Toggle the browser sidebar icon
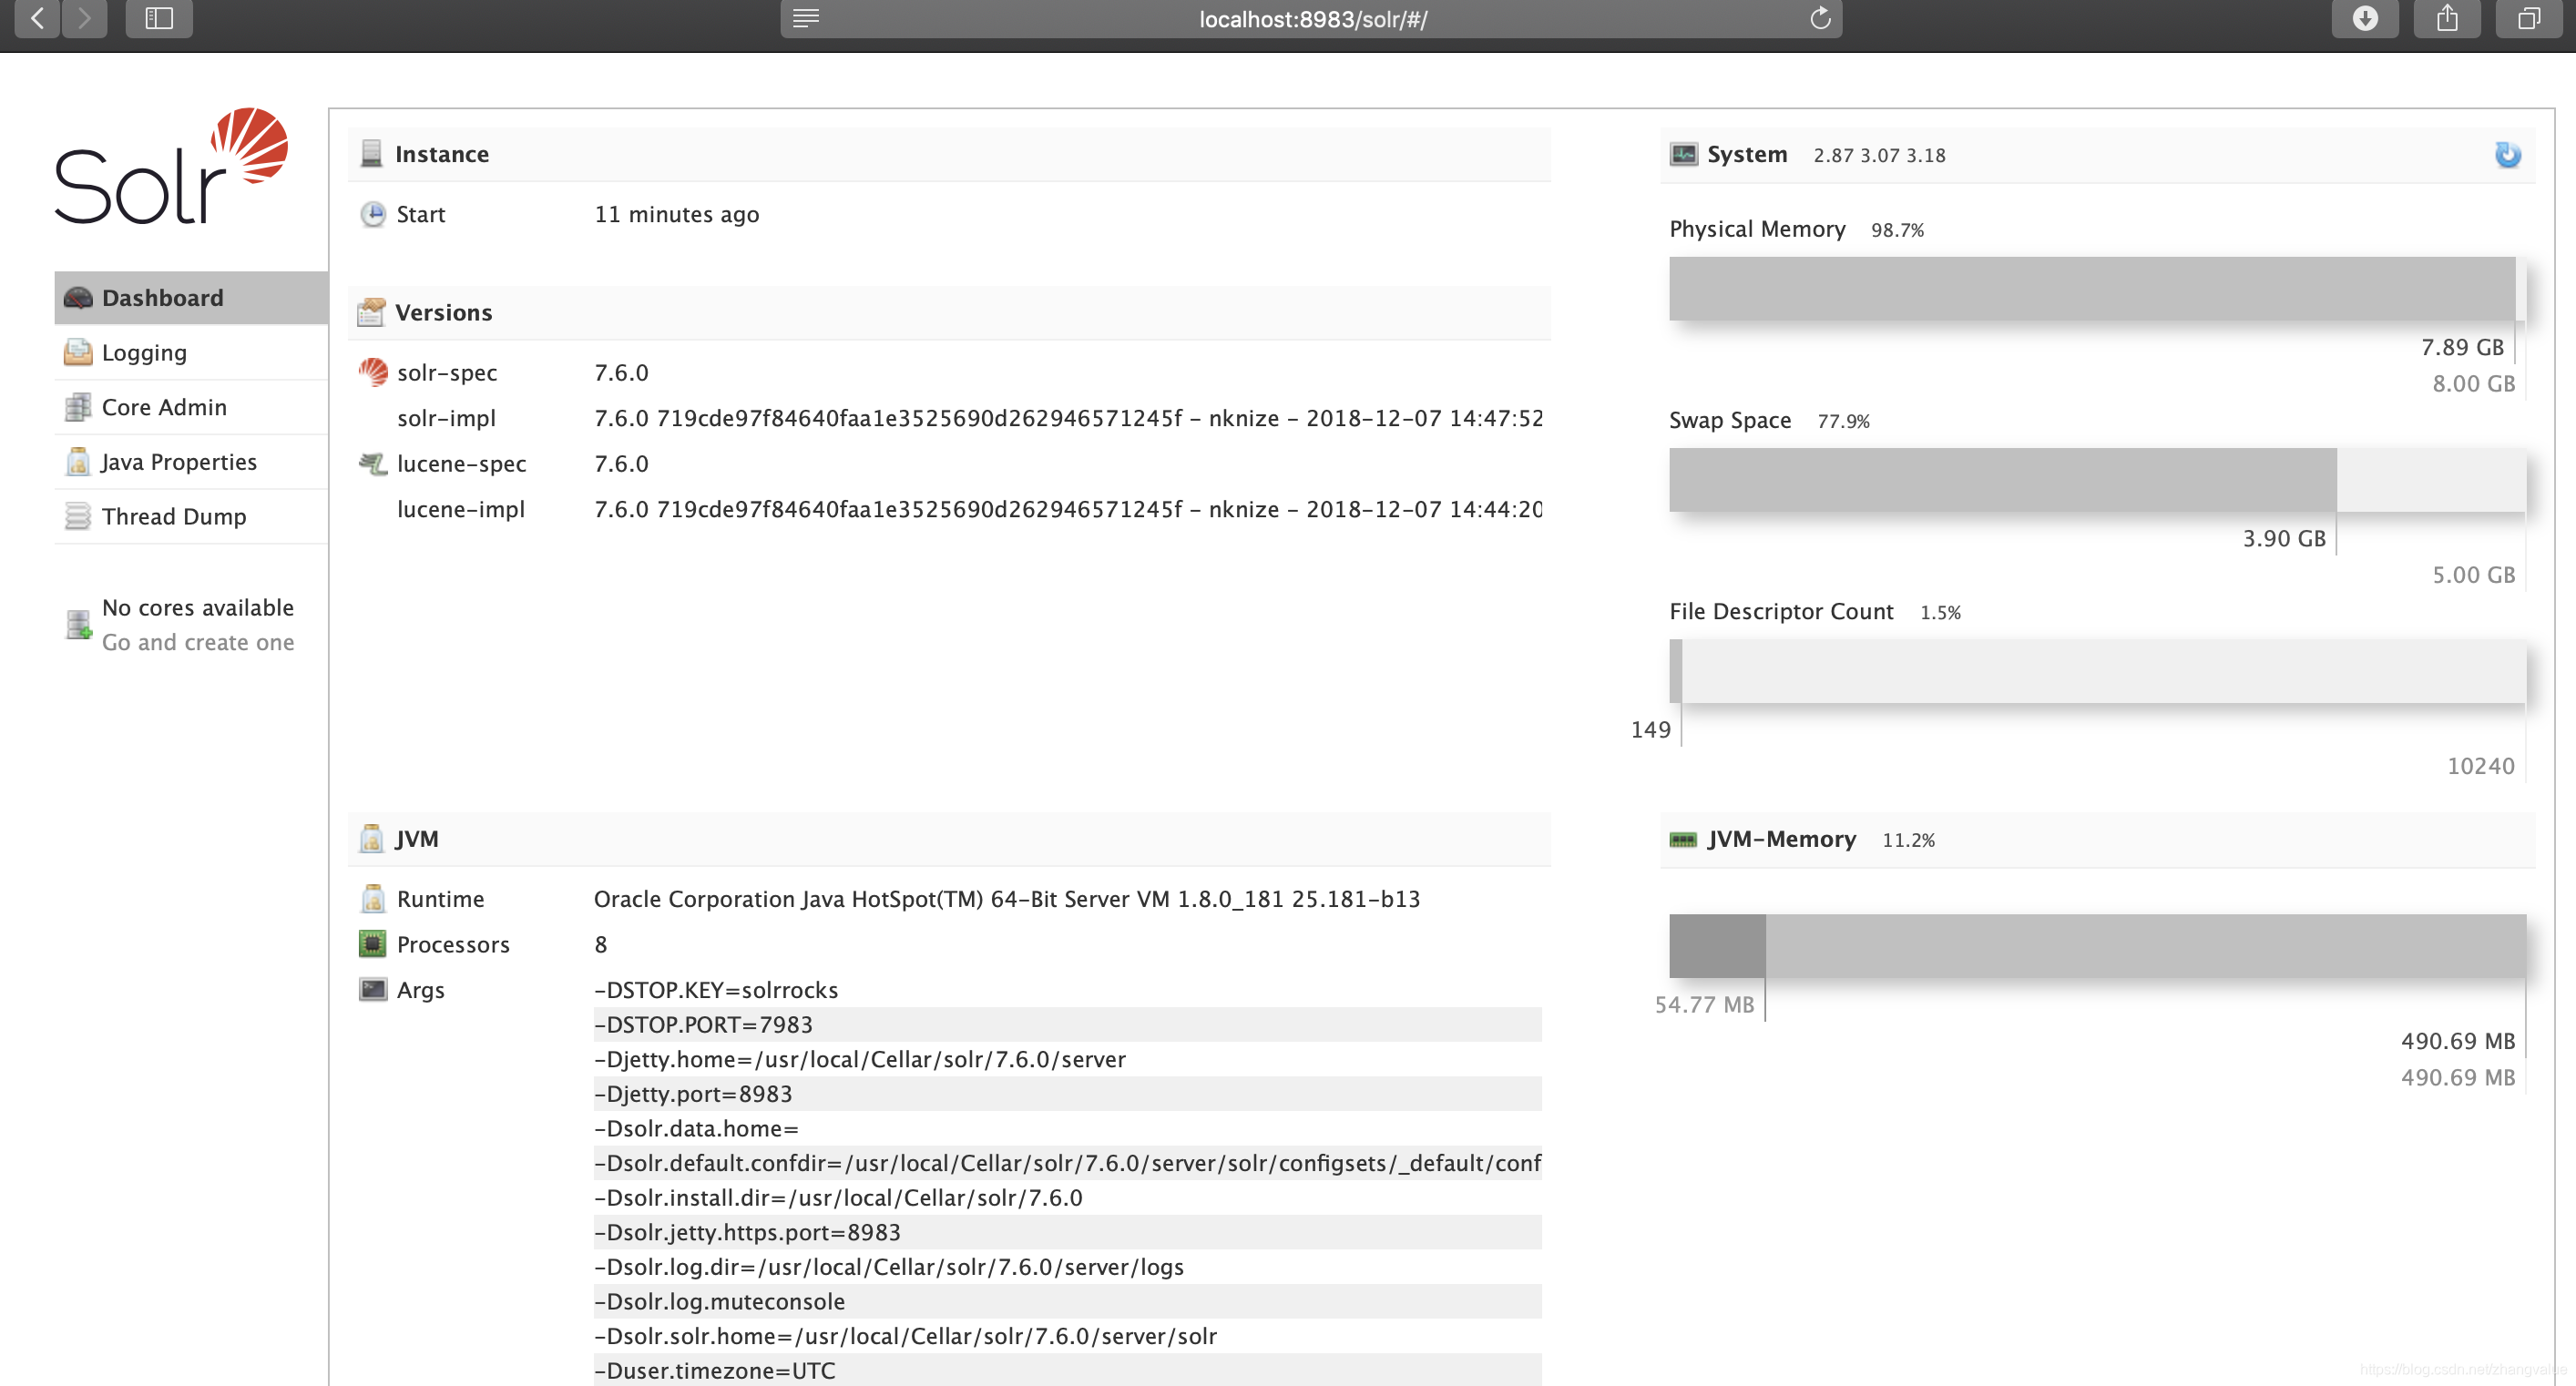2576x1386 pixels. [x=159, y=18]
